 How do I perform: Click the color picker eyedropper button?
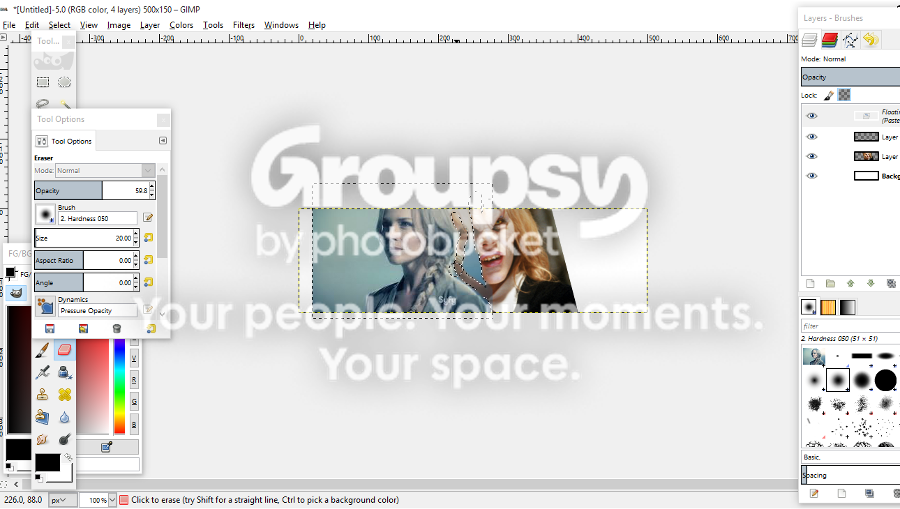106,447
